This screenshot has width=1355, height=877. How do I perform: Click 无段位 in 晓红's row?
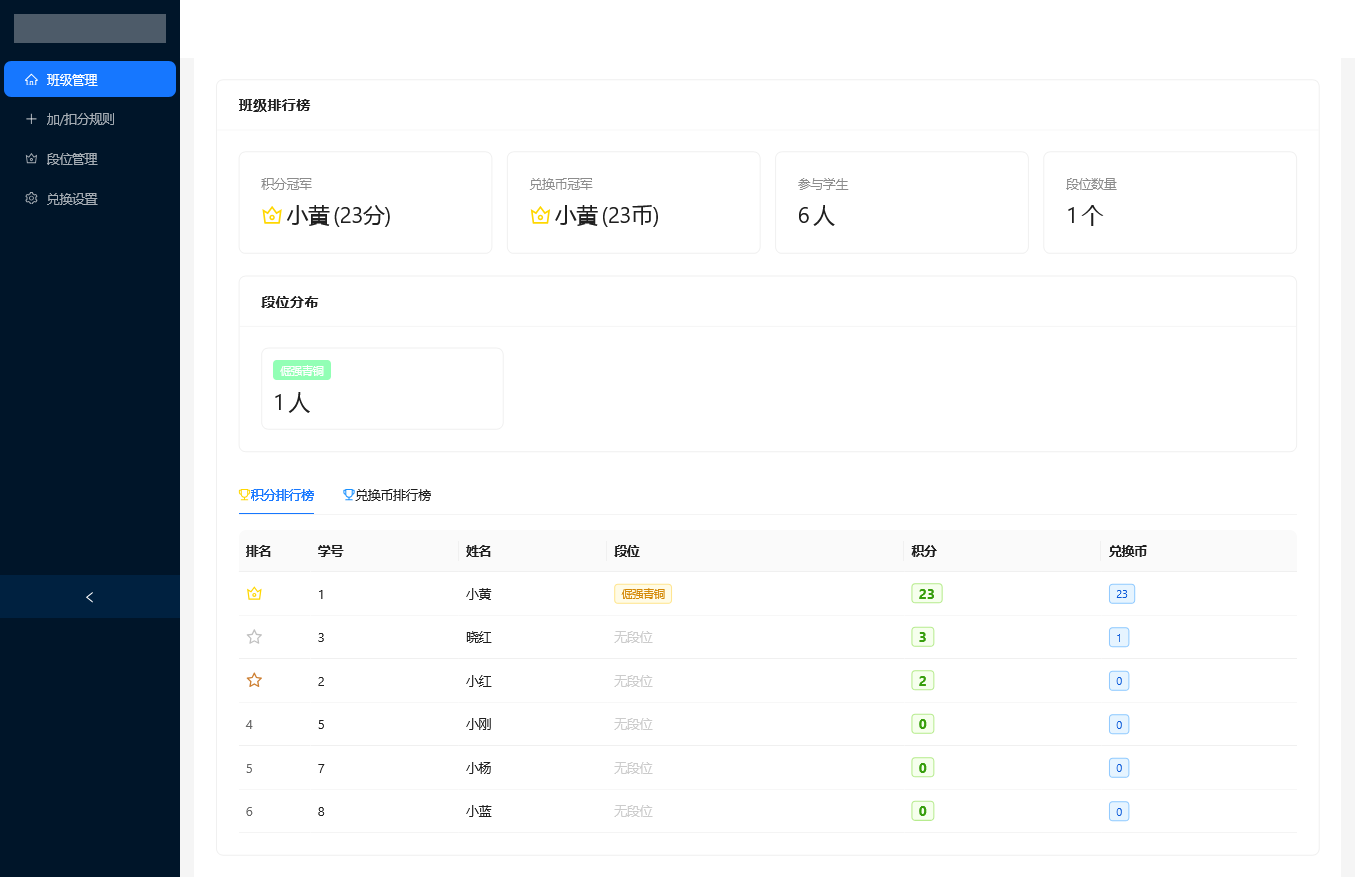click(x=633, y=637)
